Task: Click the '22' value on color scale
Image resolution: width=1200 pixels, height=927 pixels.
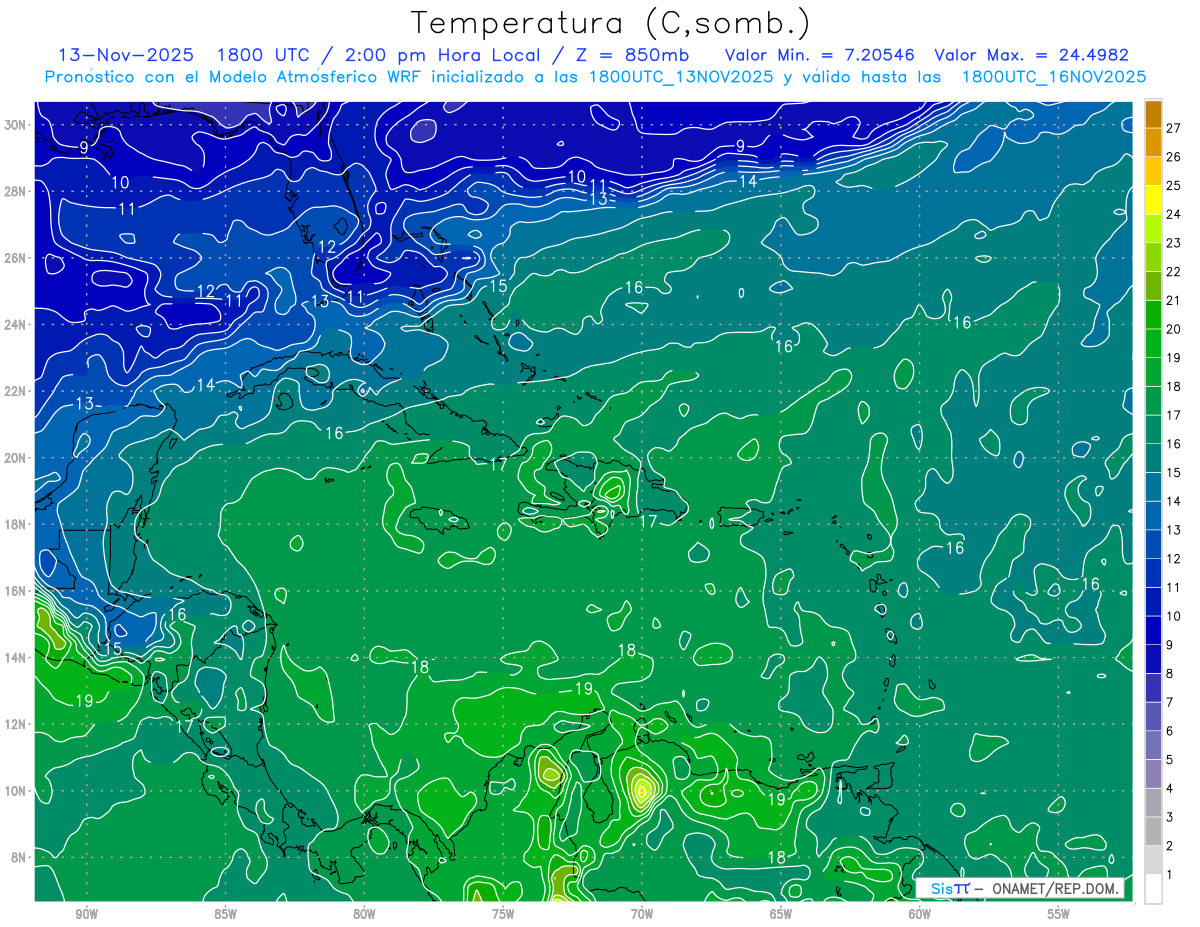Action: 1174,272
